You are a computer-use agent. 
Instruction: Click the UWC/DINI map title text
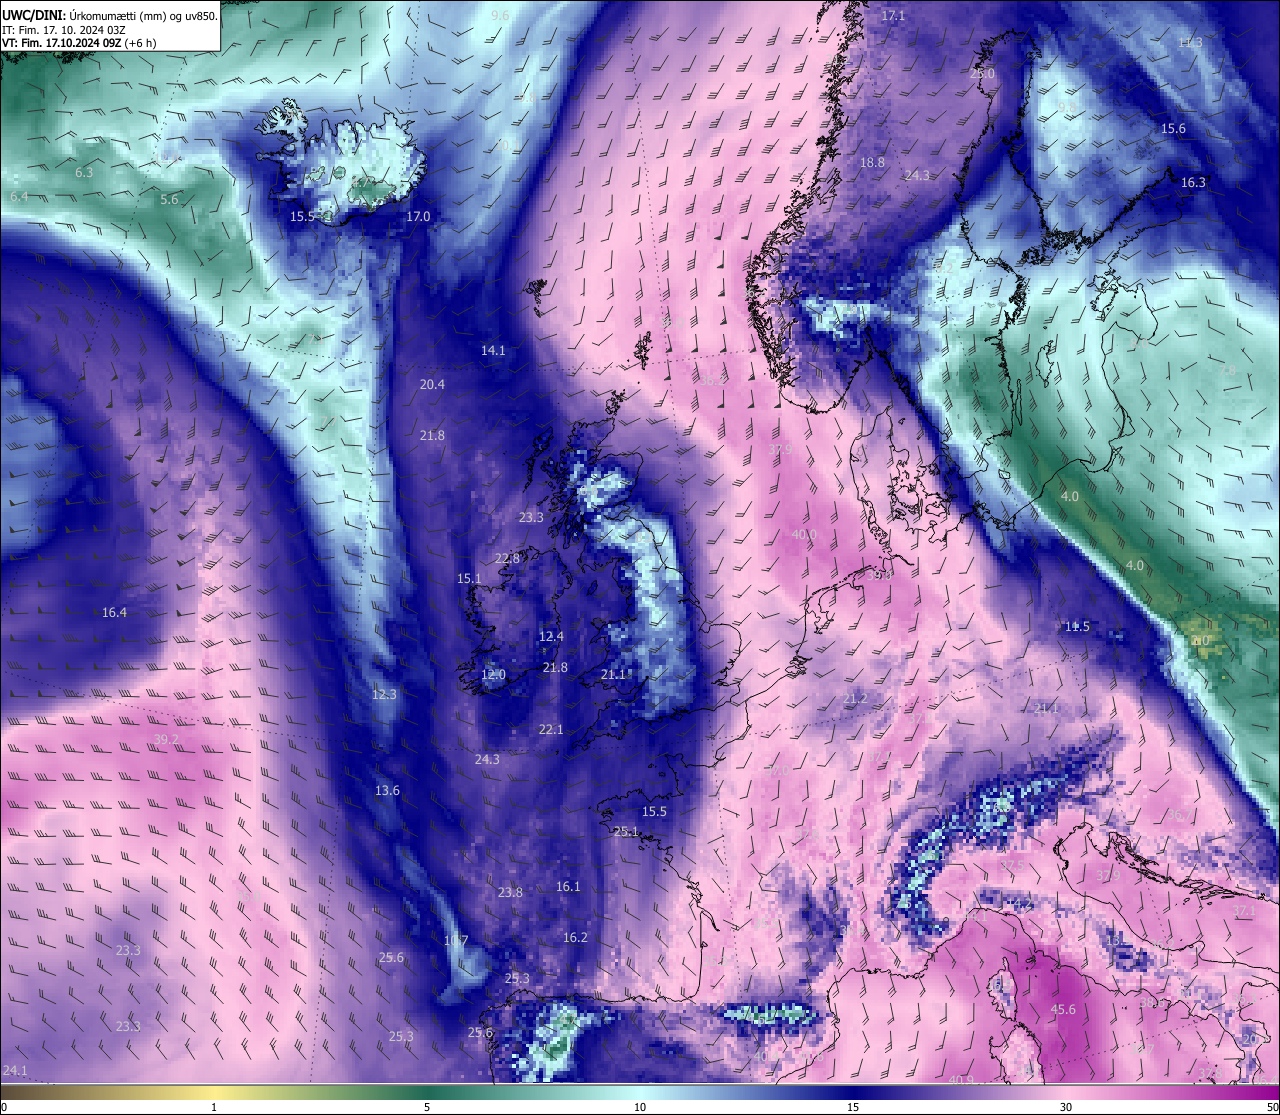click(110, 15)
